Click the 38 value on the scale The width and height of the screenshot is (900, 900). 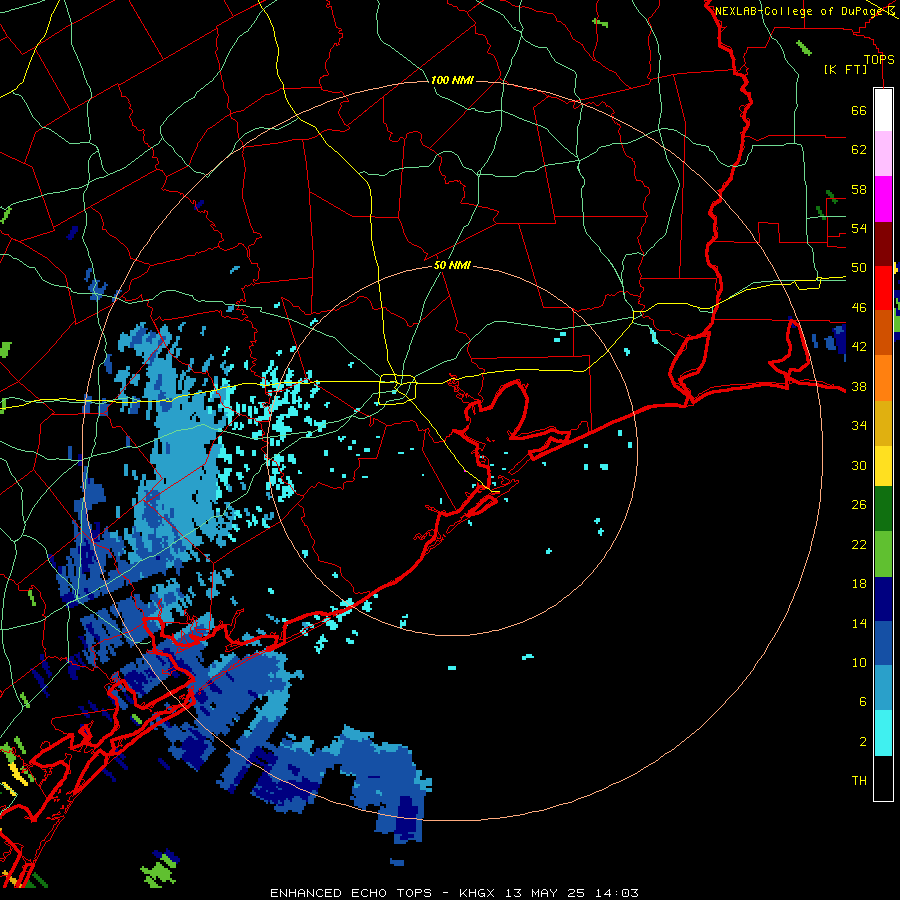(x=859, y=386)
